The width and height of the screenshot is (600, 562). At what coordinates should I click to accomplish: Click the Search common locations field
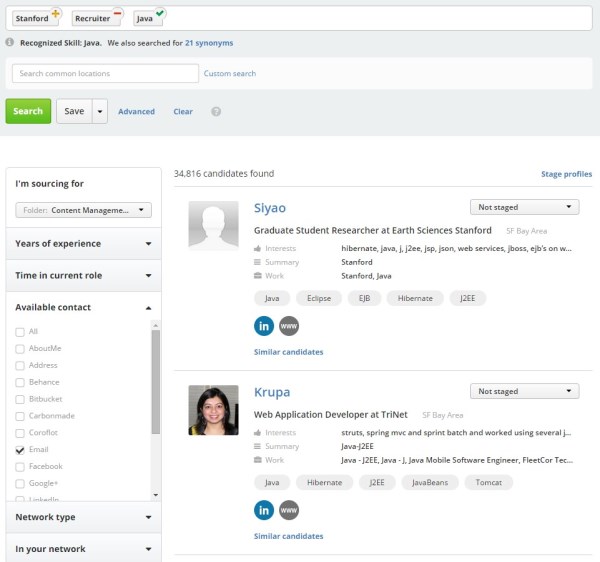(105, 73)
